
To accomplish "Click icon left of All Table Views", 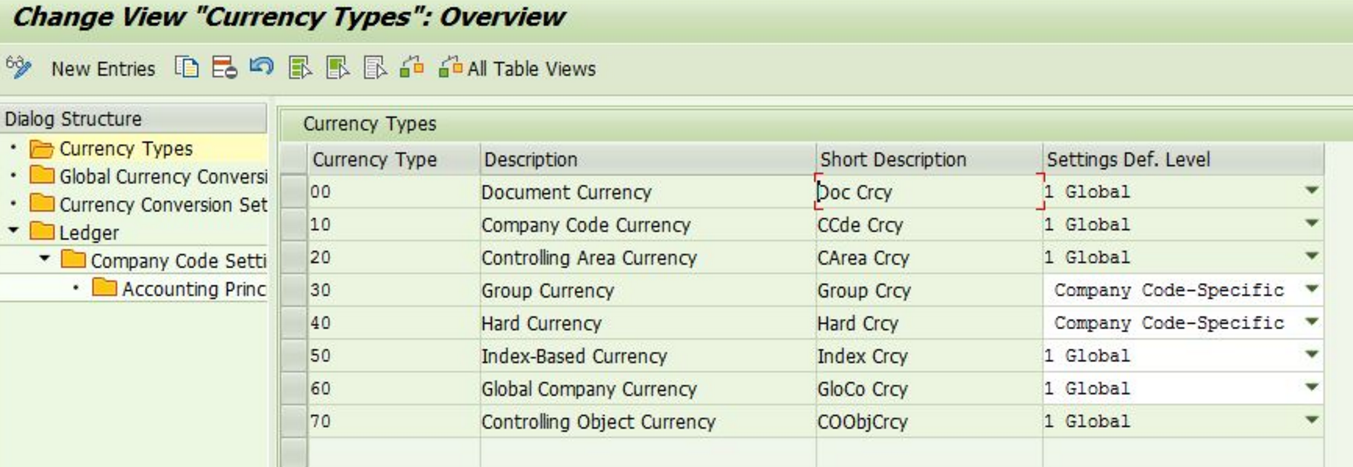I will click(412, 67).
